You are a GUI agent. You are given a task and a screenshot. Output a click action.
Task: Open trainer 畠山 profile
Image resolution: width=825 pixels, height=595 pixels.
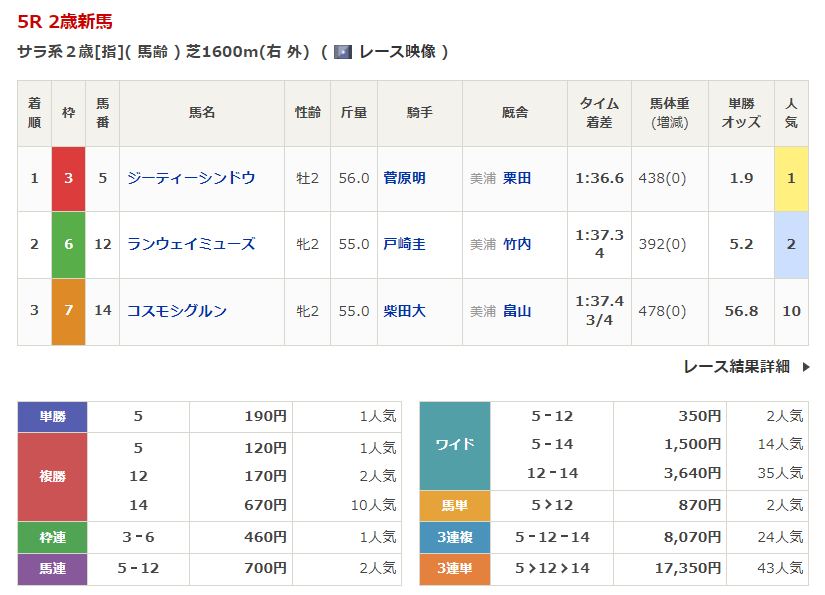click(x=517, y=311)
